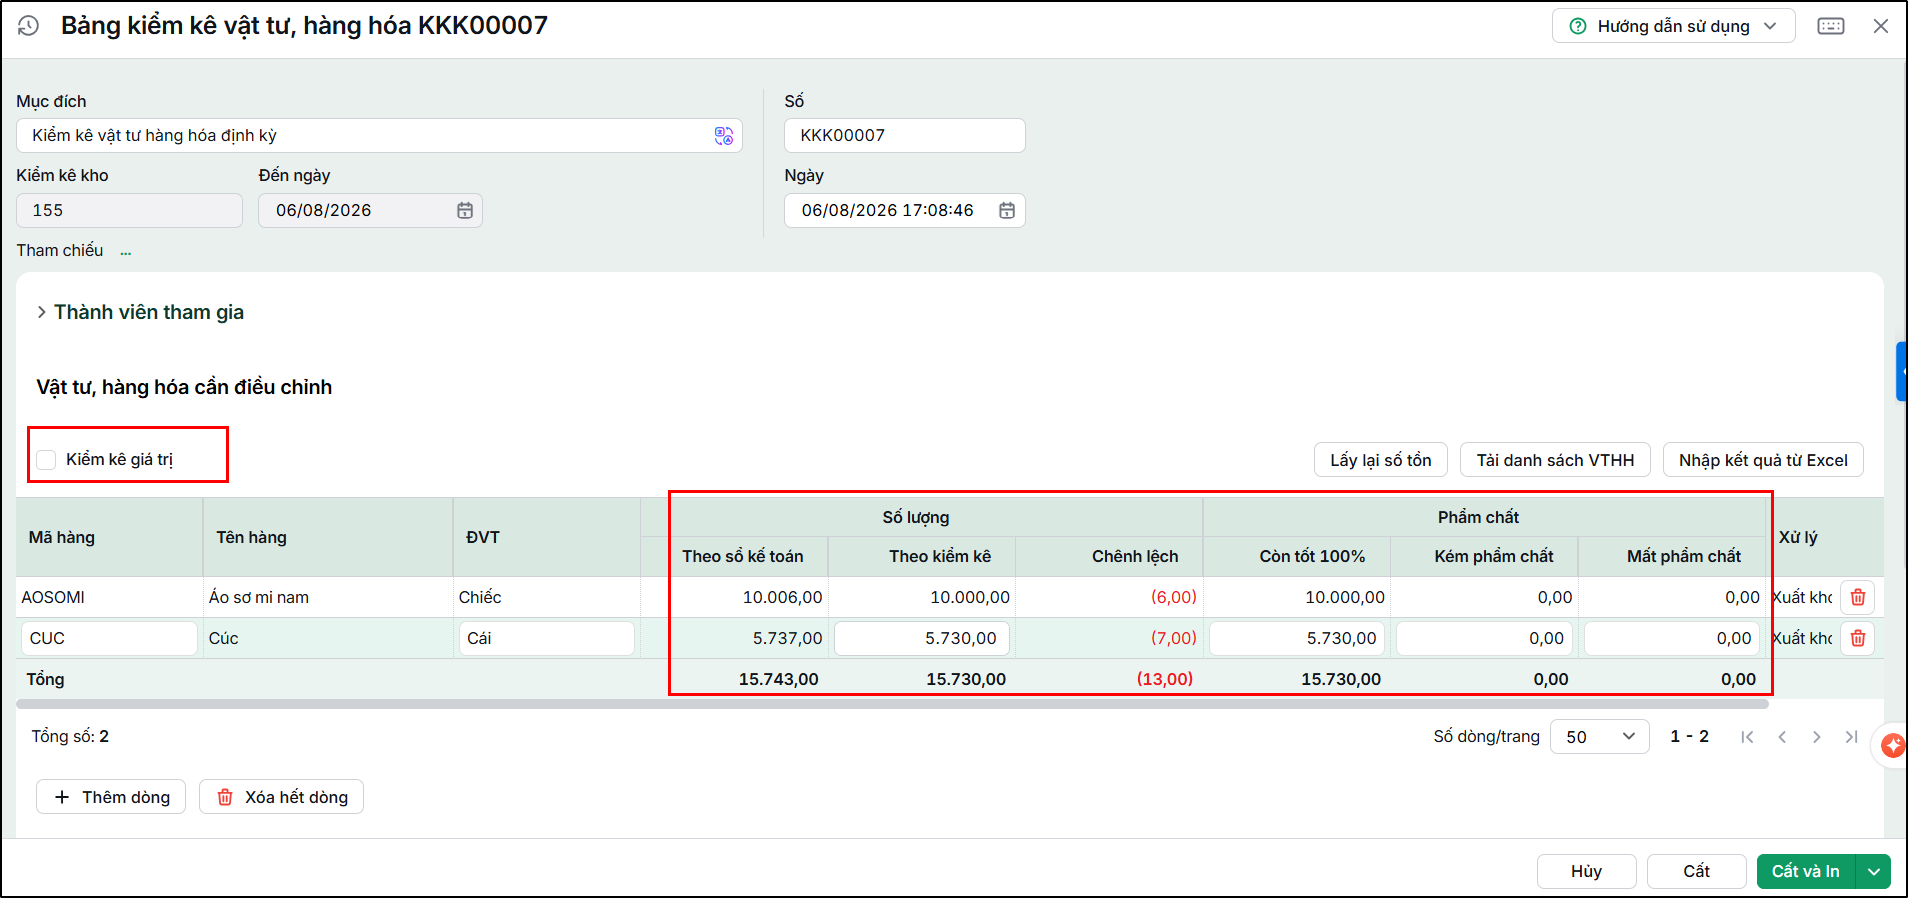Open the red floating assistant icon
Viewport: 1908px width, 898px height.
point(1892,745)
